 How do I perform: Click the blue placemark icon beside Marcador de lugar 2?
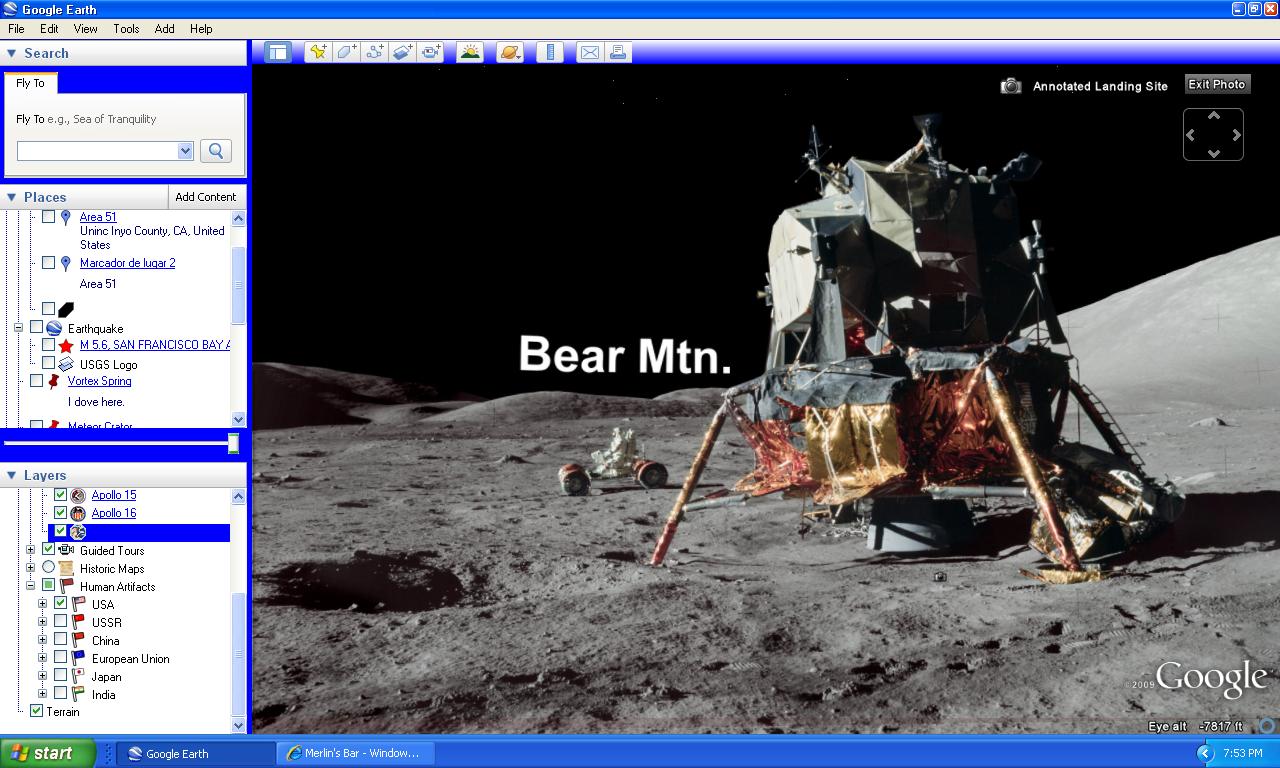[x=66, y=263]
